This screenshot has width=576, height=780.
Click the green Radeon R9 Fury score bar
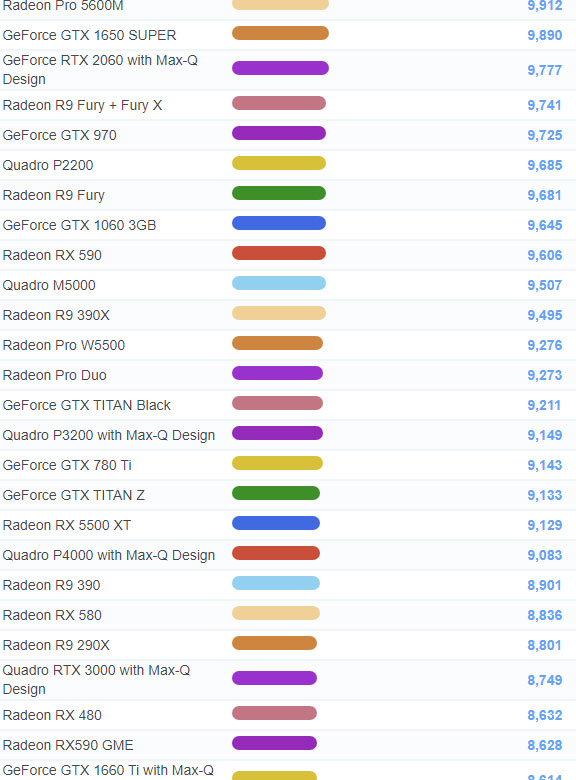pos(279,193)
